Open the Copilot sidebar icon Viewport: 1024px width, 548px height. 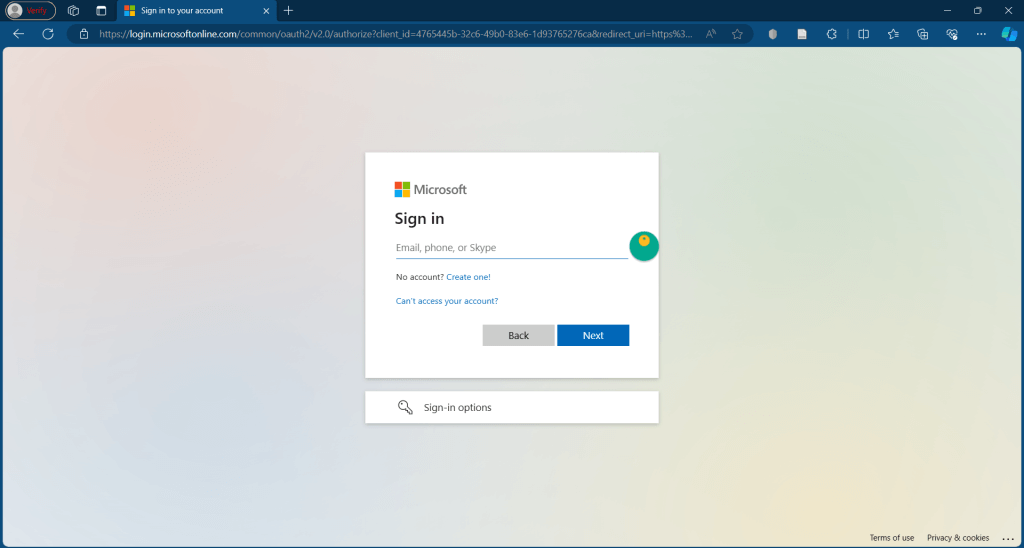1009,33
